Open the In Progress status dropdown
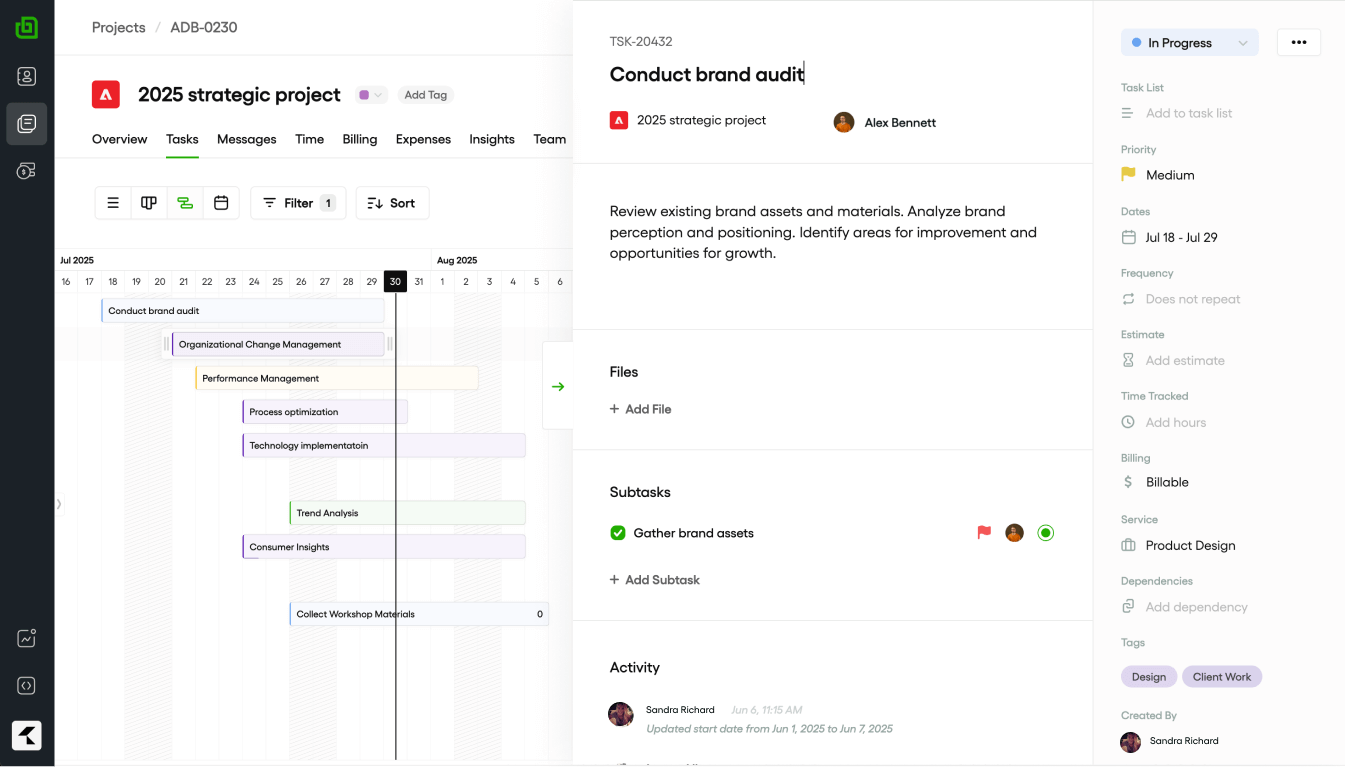This screenshot has width=1345, height=767. point(1189,43)
